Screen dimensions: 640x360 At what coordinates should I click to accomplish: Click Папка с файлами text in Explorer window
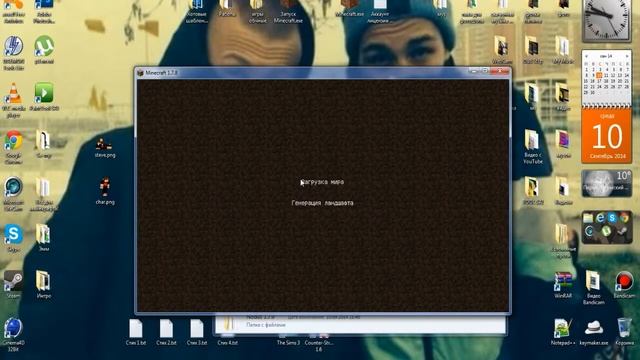(x=266, y=325)
